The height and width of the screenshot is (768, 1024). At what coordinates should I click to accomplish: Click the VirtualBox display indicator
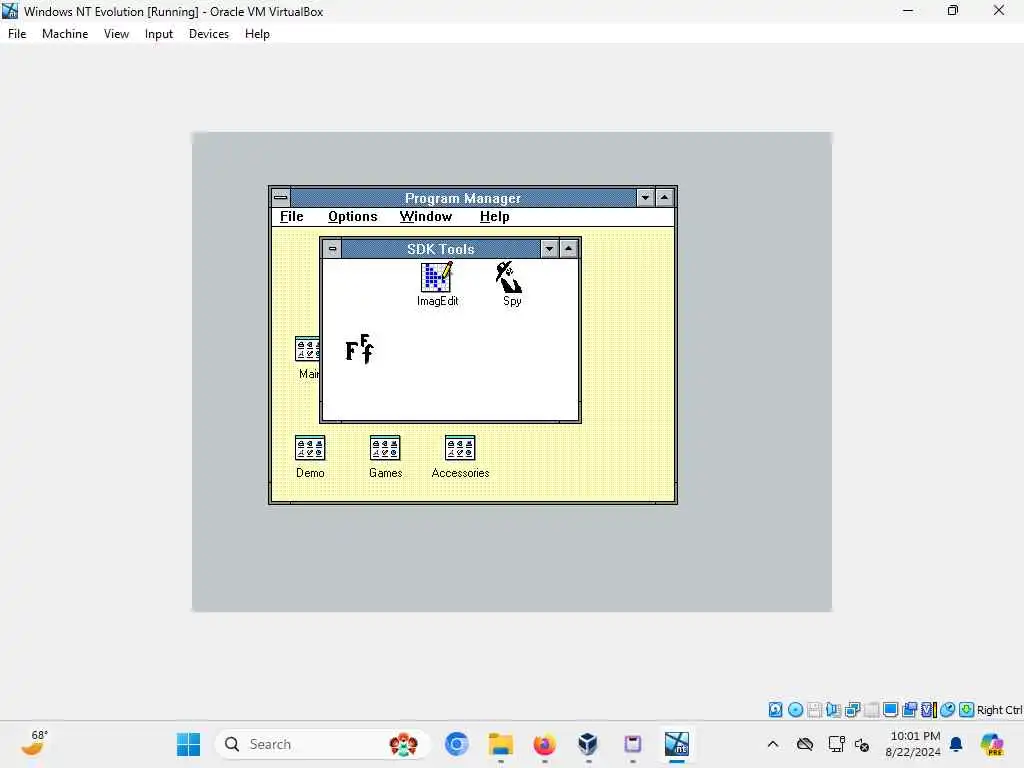(x=890, y=710)
